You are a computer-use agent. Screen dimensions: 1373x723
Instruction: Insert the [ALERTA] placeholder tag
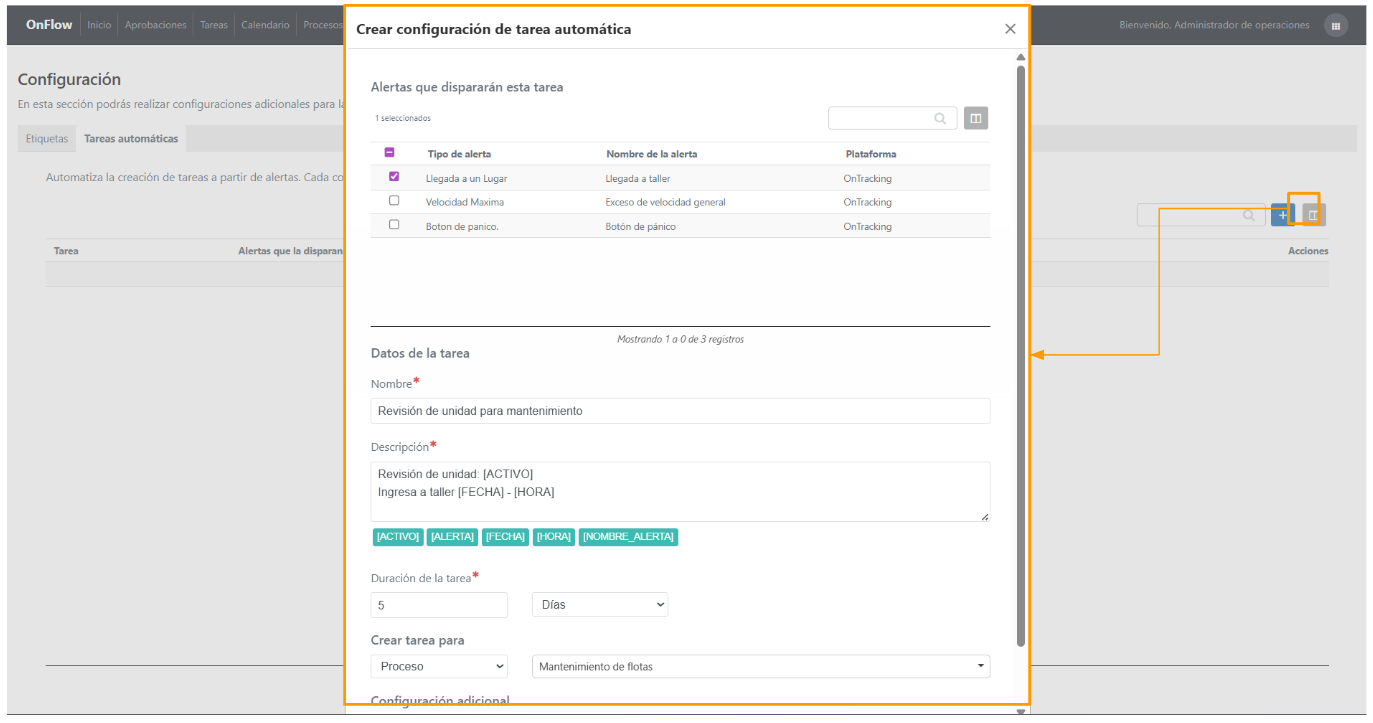pos(452,537)
